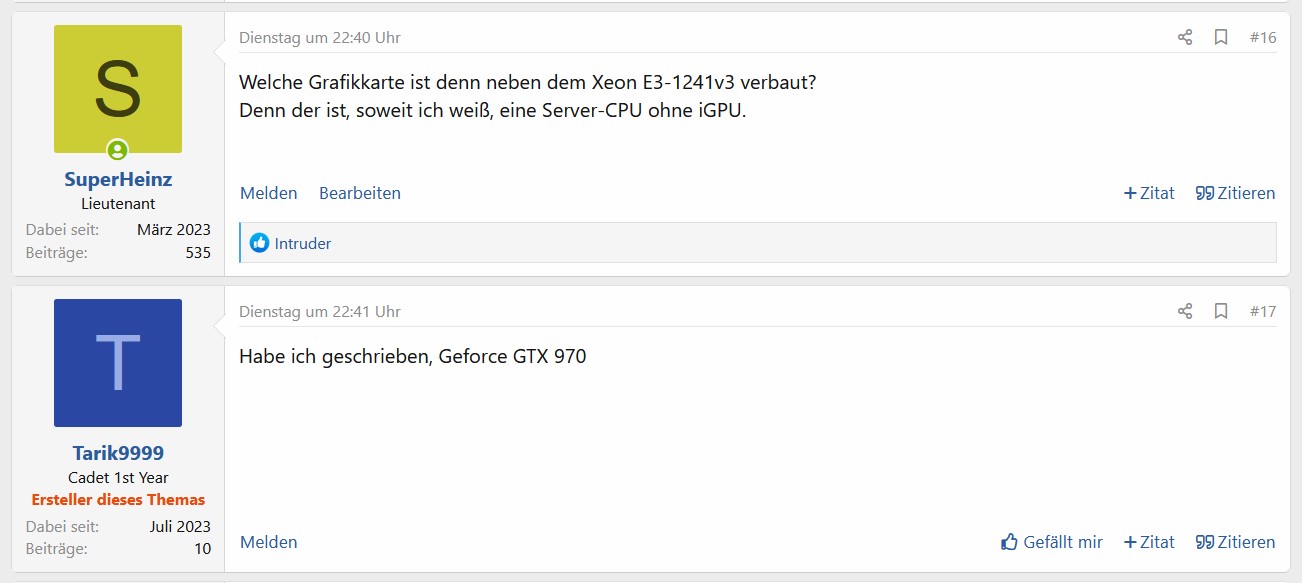
Task: Bookmark post #16
Action: (x=1221, y=38)
